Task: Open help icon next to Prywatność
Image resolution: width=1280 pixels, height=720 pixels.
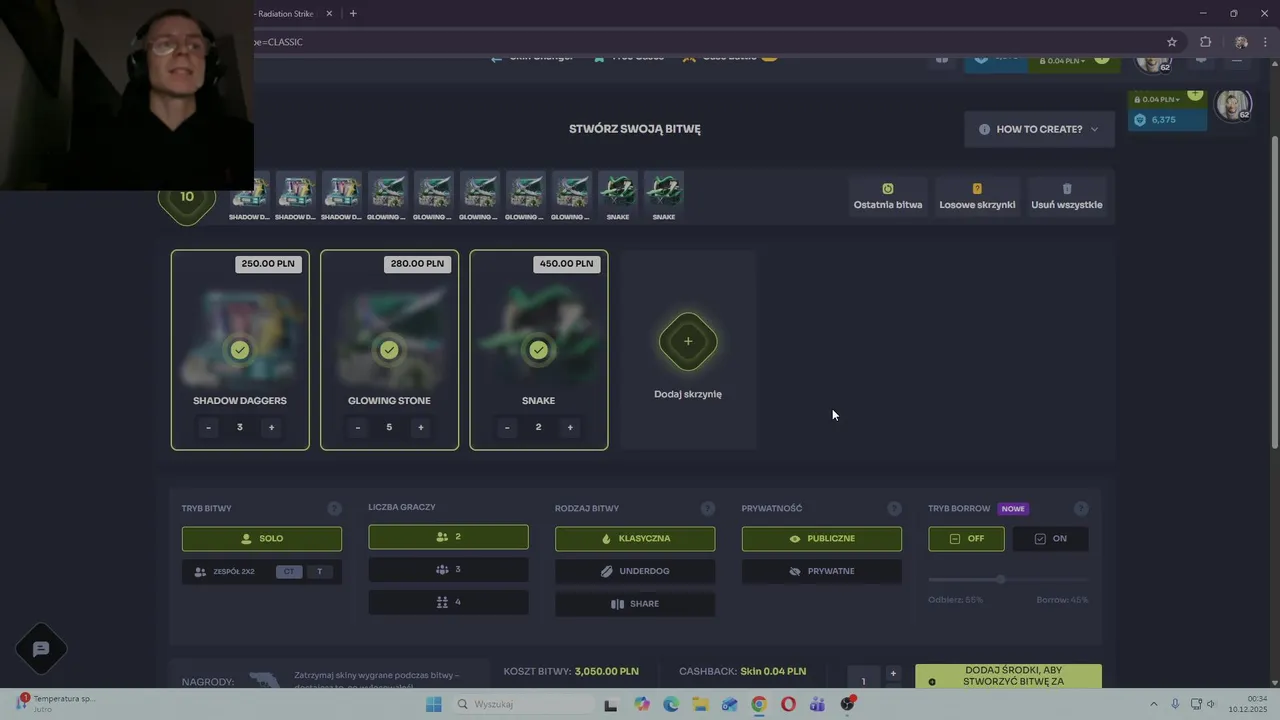Action: [894, 509]
